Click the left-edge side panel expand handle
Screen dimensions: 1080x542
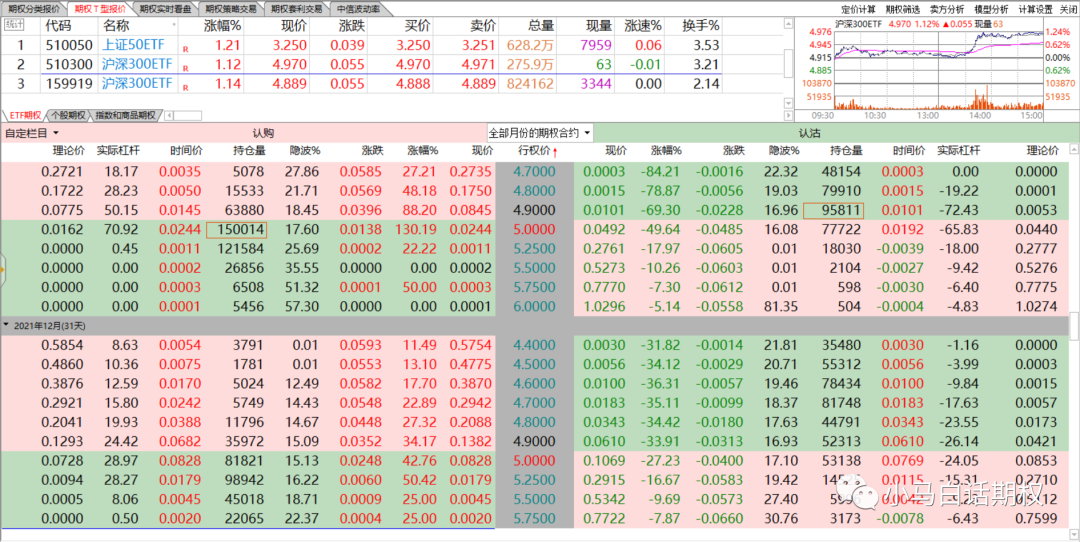3,268
